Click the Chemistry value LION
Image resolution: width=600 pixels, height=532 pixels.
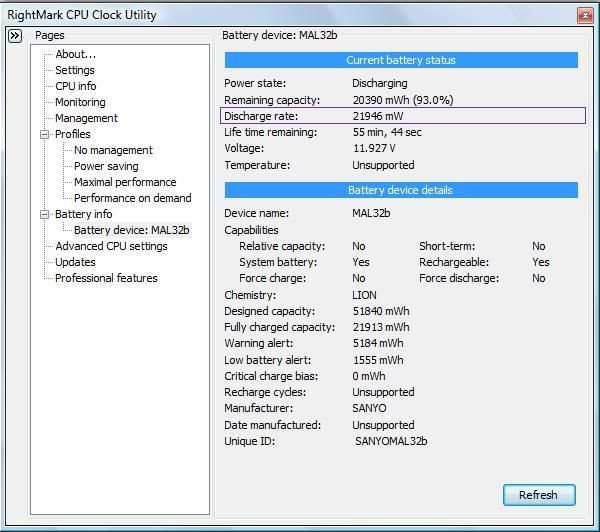click(x=364, y=295)
